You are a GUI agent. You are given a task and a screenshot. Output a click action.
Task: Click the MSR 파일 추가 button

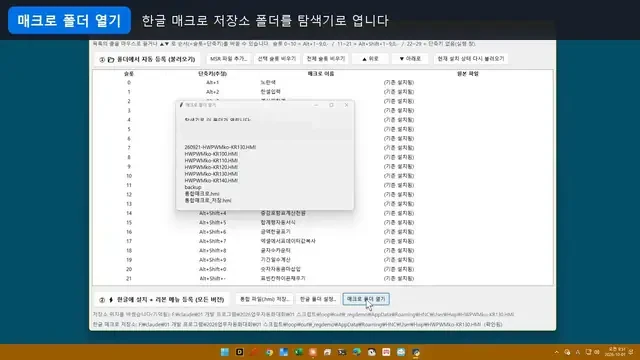click(228, 59)
